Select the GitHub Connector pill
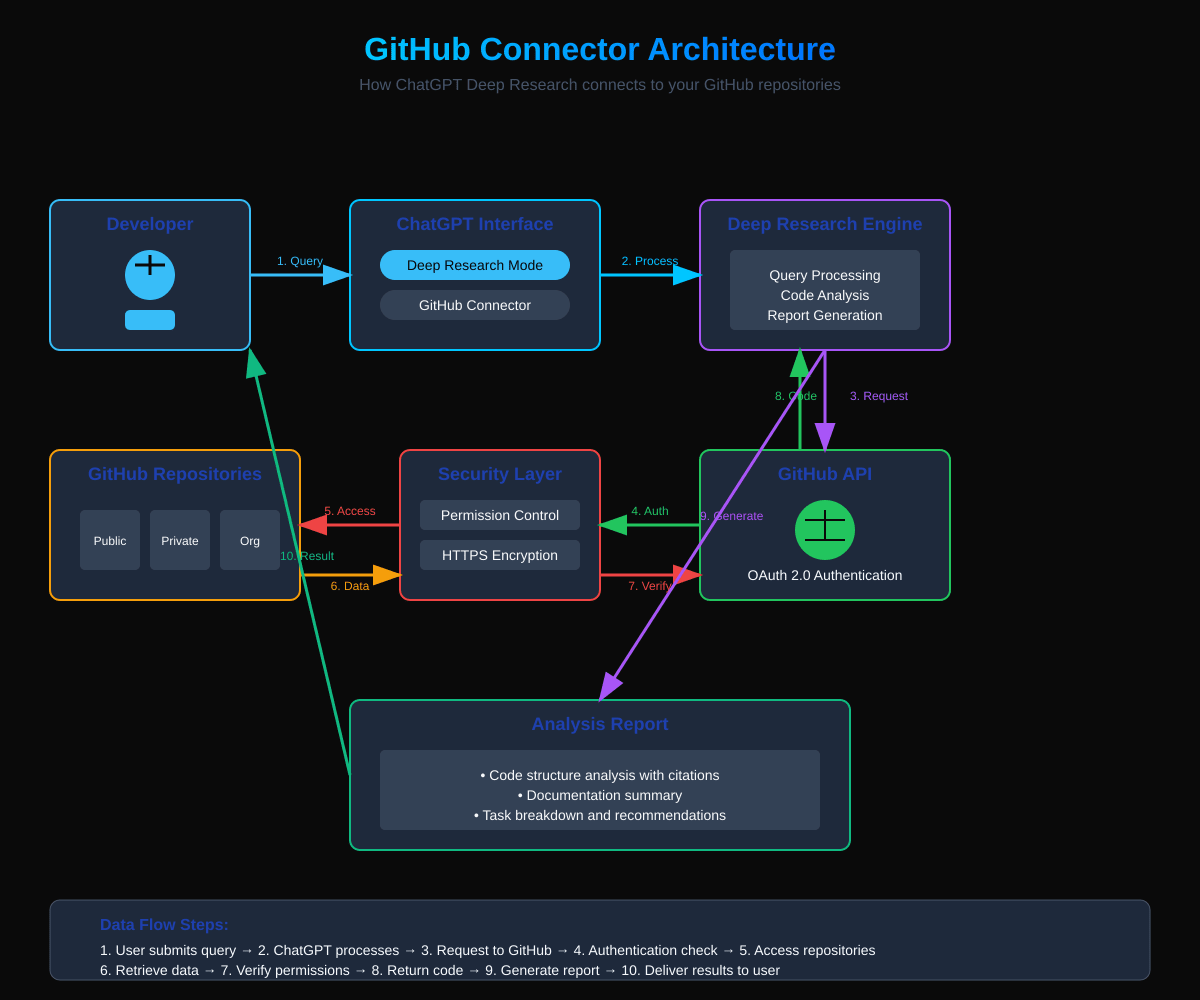Screen dimensions: 1200x1000 pos(475,305)
